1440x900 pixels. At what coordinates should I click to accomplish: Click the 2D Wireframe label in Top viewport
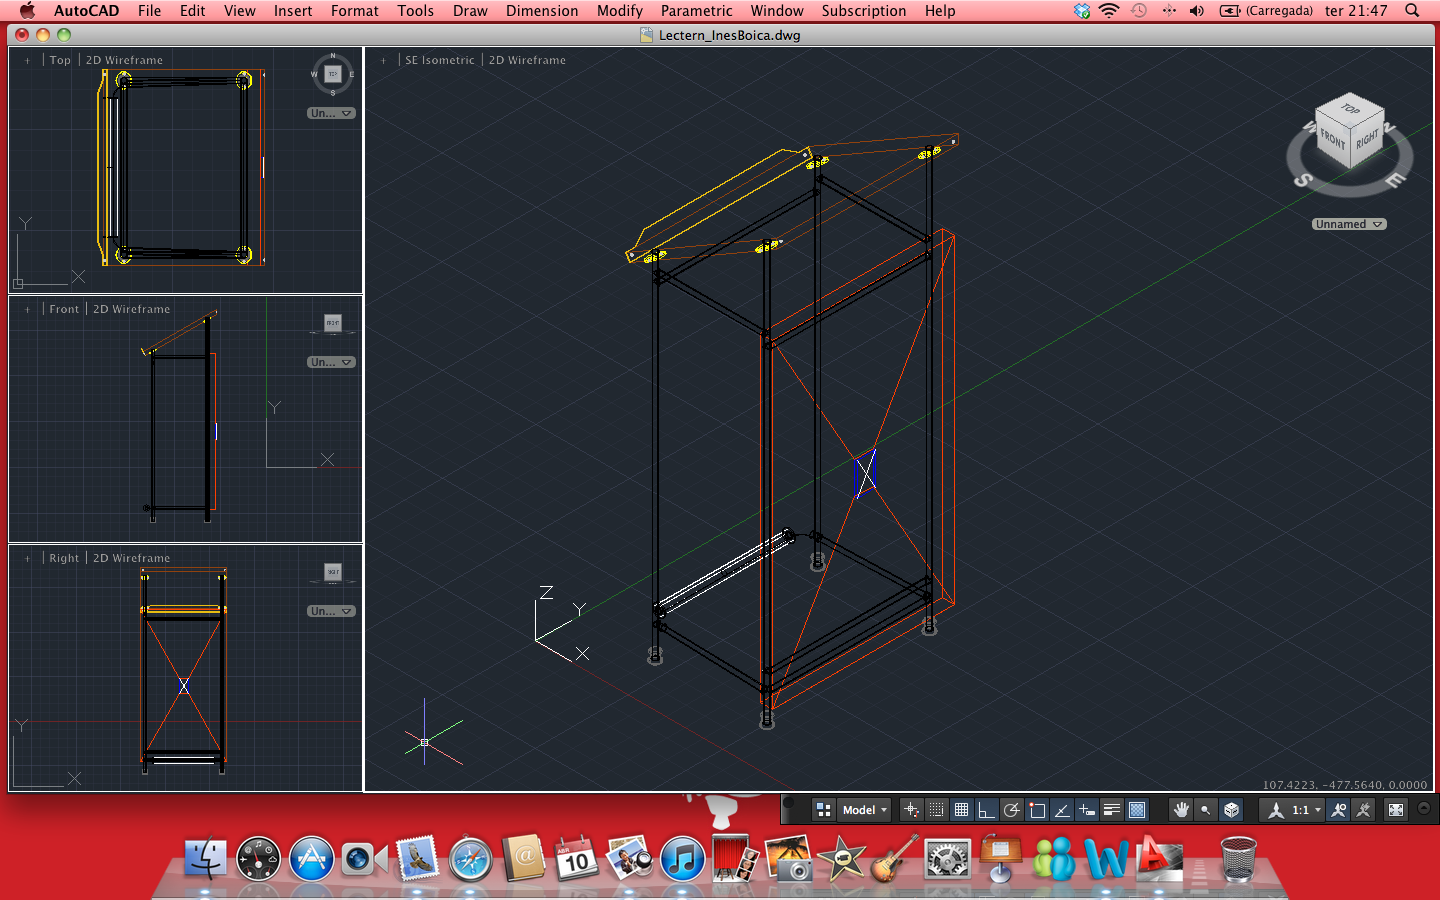(x=124, y=60)
